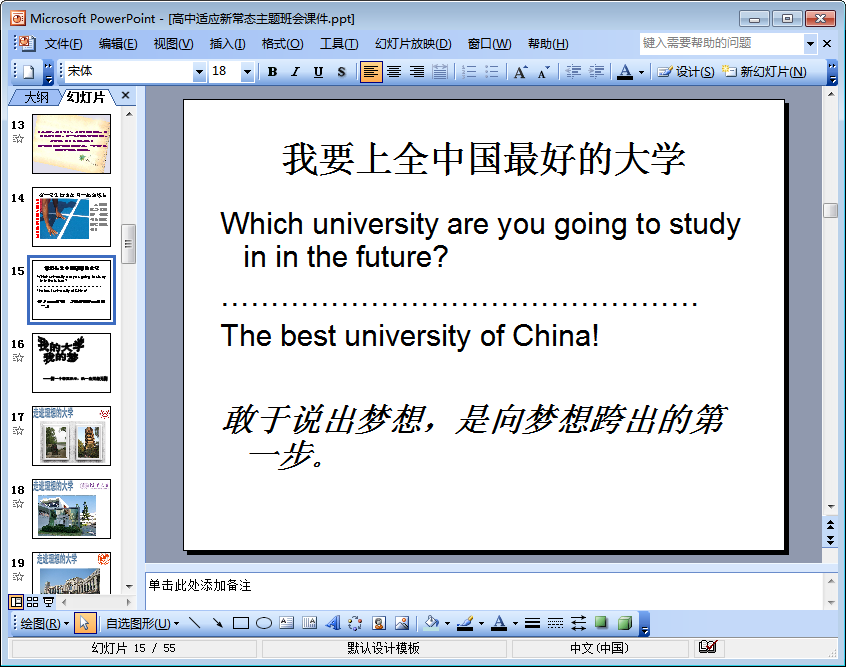Open the clip art inserter
This screenshot has width=846, height=667.
tap(379, 623)
